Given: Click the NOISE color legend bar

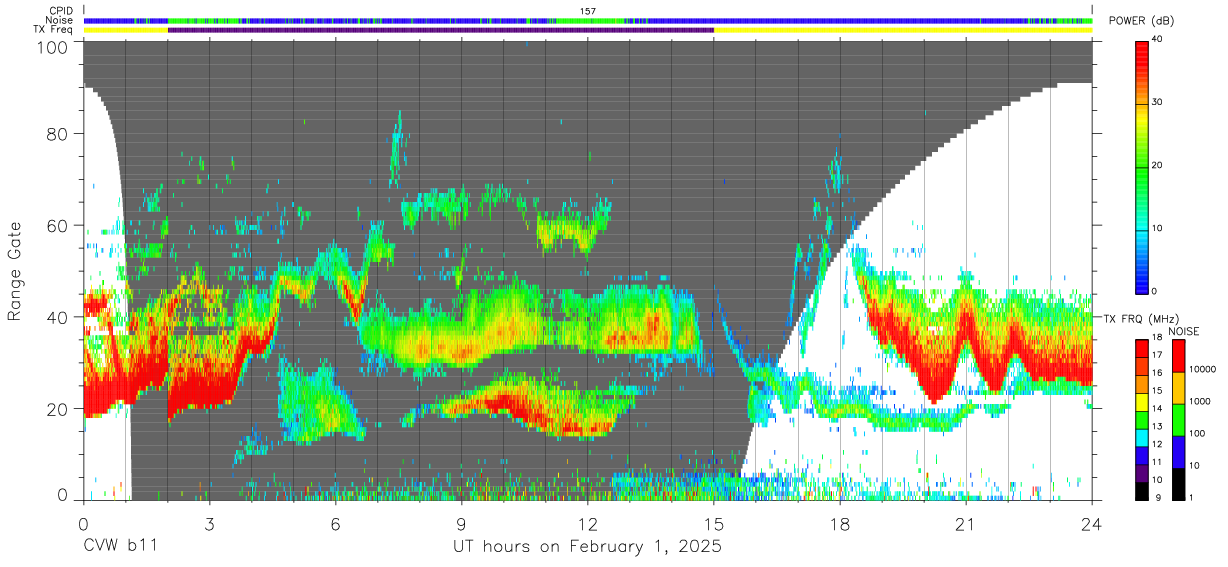Looking at the screenshot, I should 1179,419.
